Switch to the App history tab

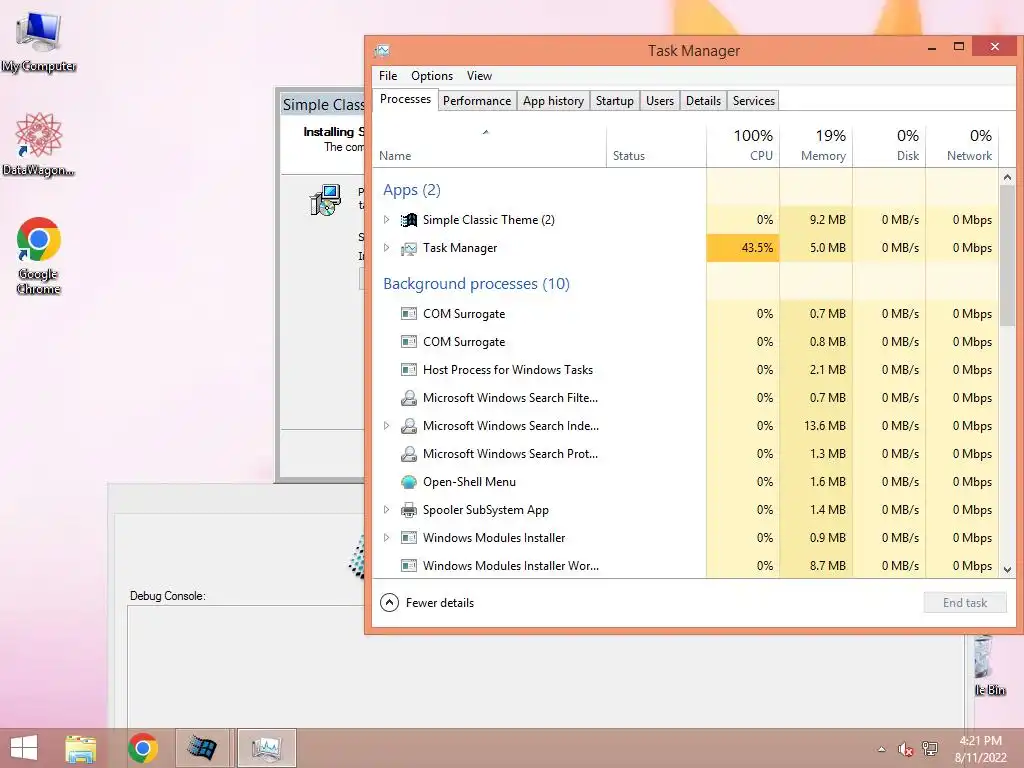point(553,101)
